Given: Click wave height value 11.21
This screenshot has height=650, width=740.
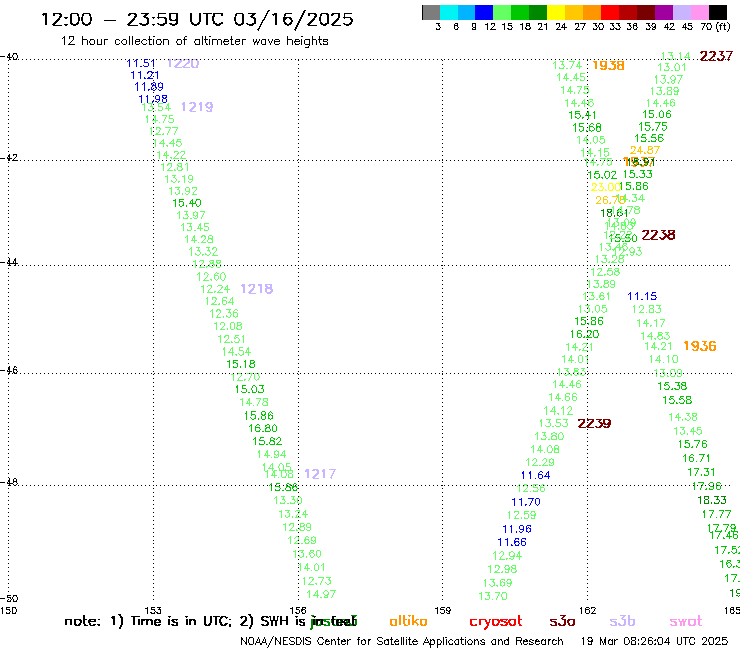Looking at the screenshot, I should coord(145,75).
